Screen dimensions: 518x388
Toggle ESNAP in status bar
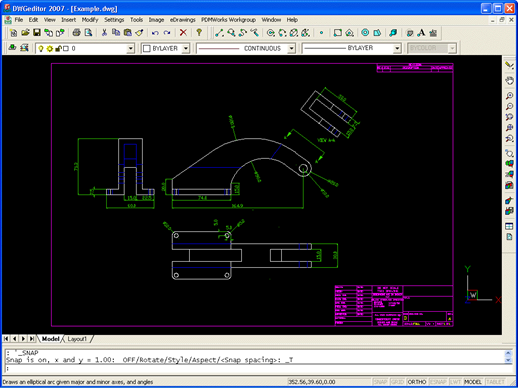pyautogui.click(x=438, y=382)
